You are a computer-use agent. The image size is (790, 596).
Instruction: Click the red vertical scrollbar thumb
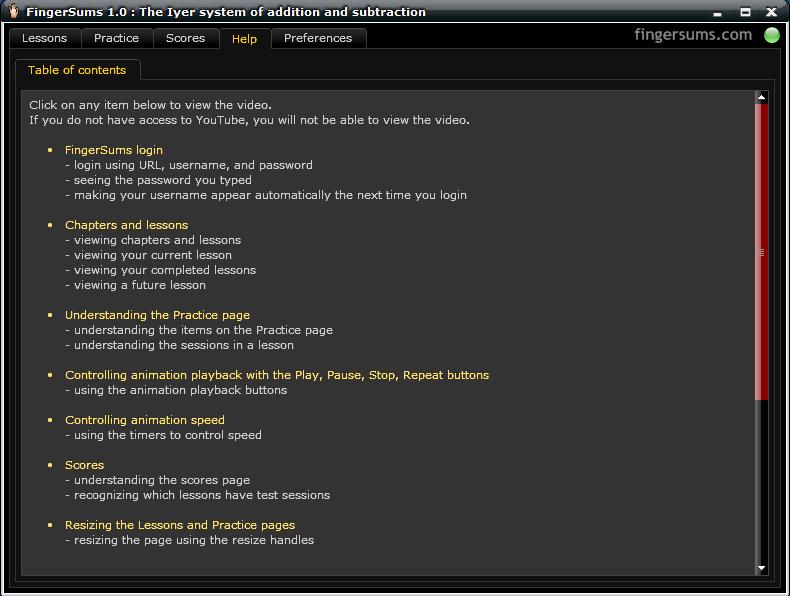(x=762, y=252)
